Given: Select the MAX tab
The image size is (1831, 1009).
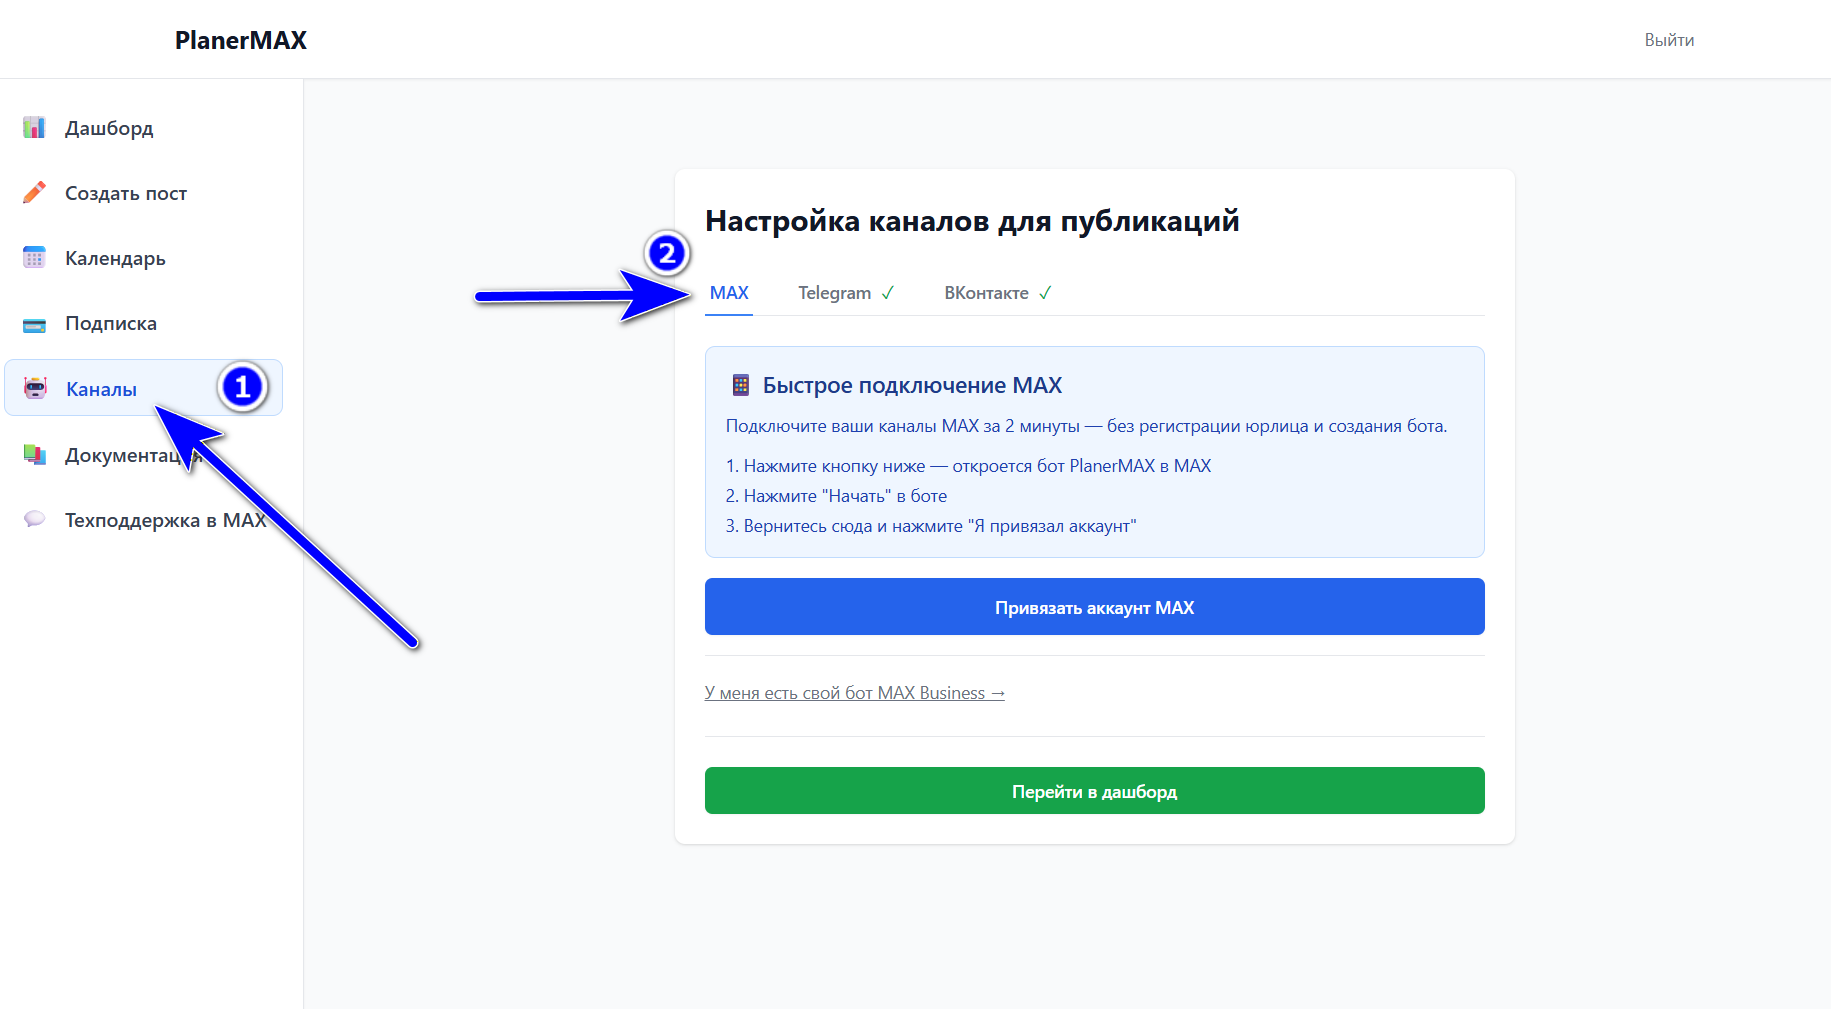Looking at the screenshot, I should tap(728, 292).
